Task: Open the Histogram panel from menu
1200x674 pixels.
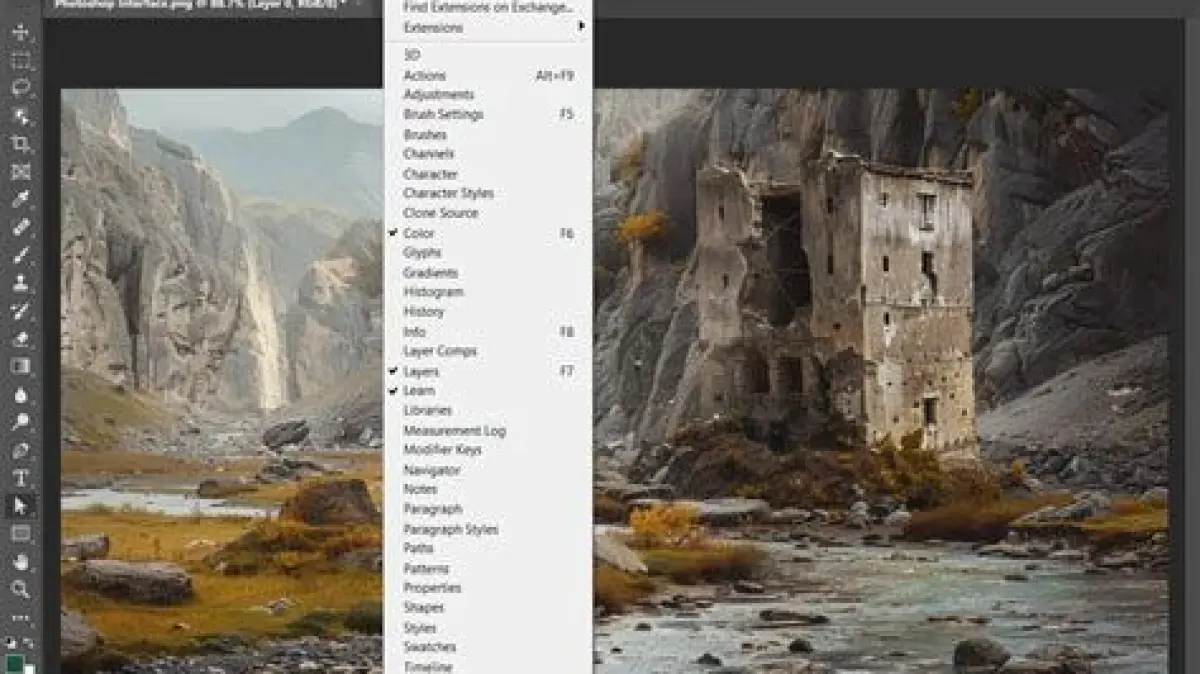Action: (x=433, y=292)
